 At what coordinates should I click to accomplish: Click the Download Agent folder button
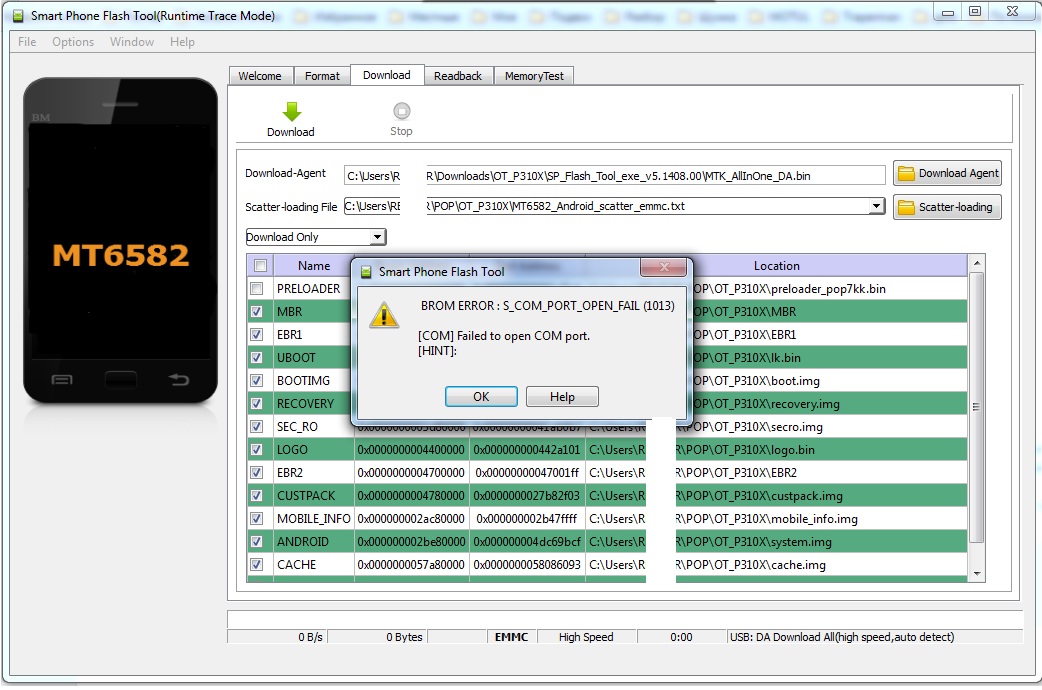tap(947, 173)
